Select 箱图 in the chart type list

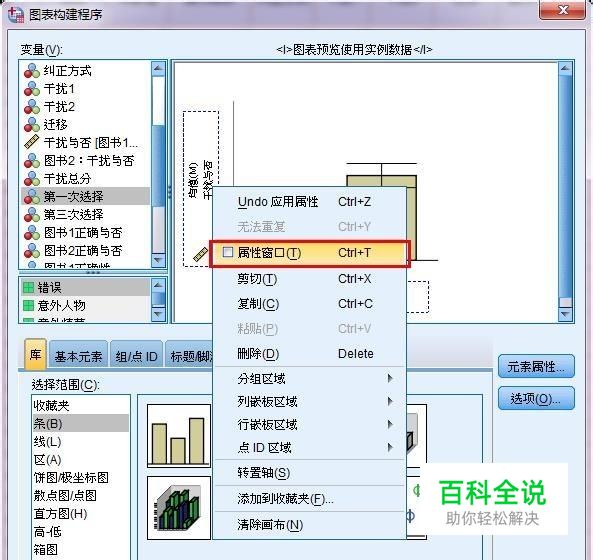(x=80, y=549)
